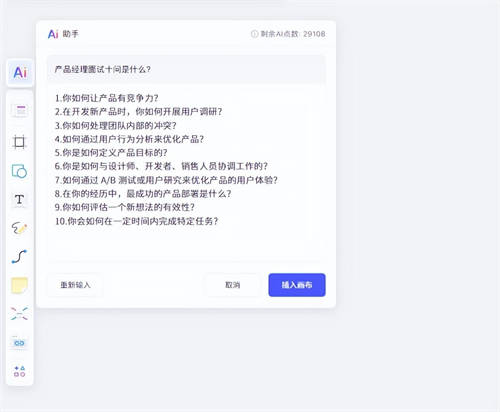Image resolution: width=500 pixels, height=412 pixels.
Task: Select the mind map tool icon
Action: [19, 314]
